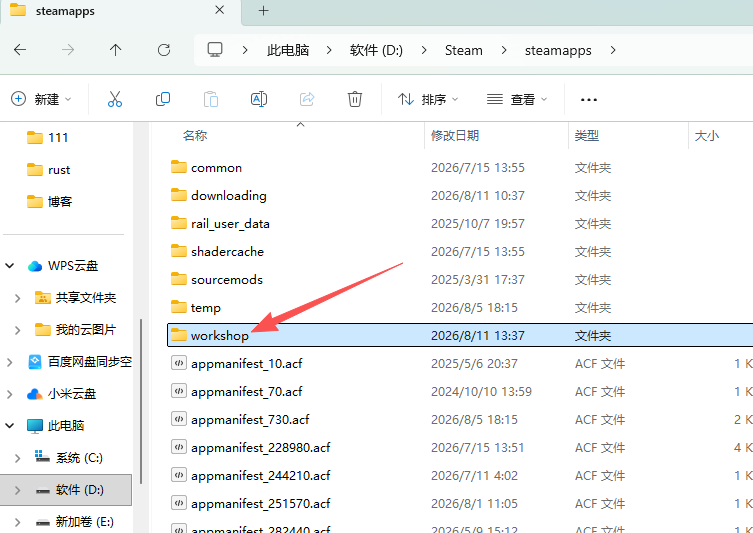Click the Paste icon in toolbar
Screen dimensions: 753x533
(211, 99)
